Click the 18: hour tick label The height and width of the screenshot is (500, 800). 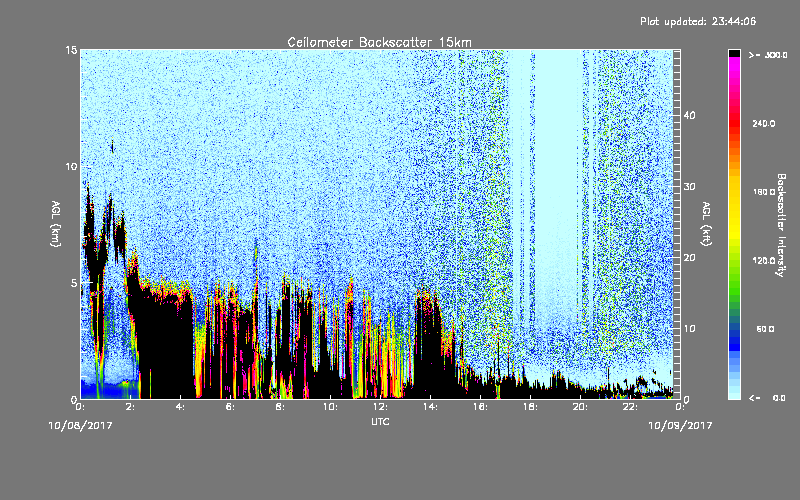[530, 407]
